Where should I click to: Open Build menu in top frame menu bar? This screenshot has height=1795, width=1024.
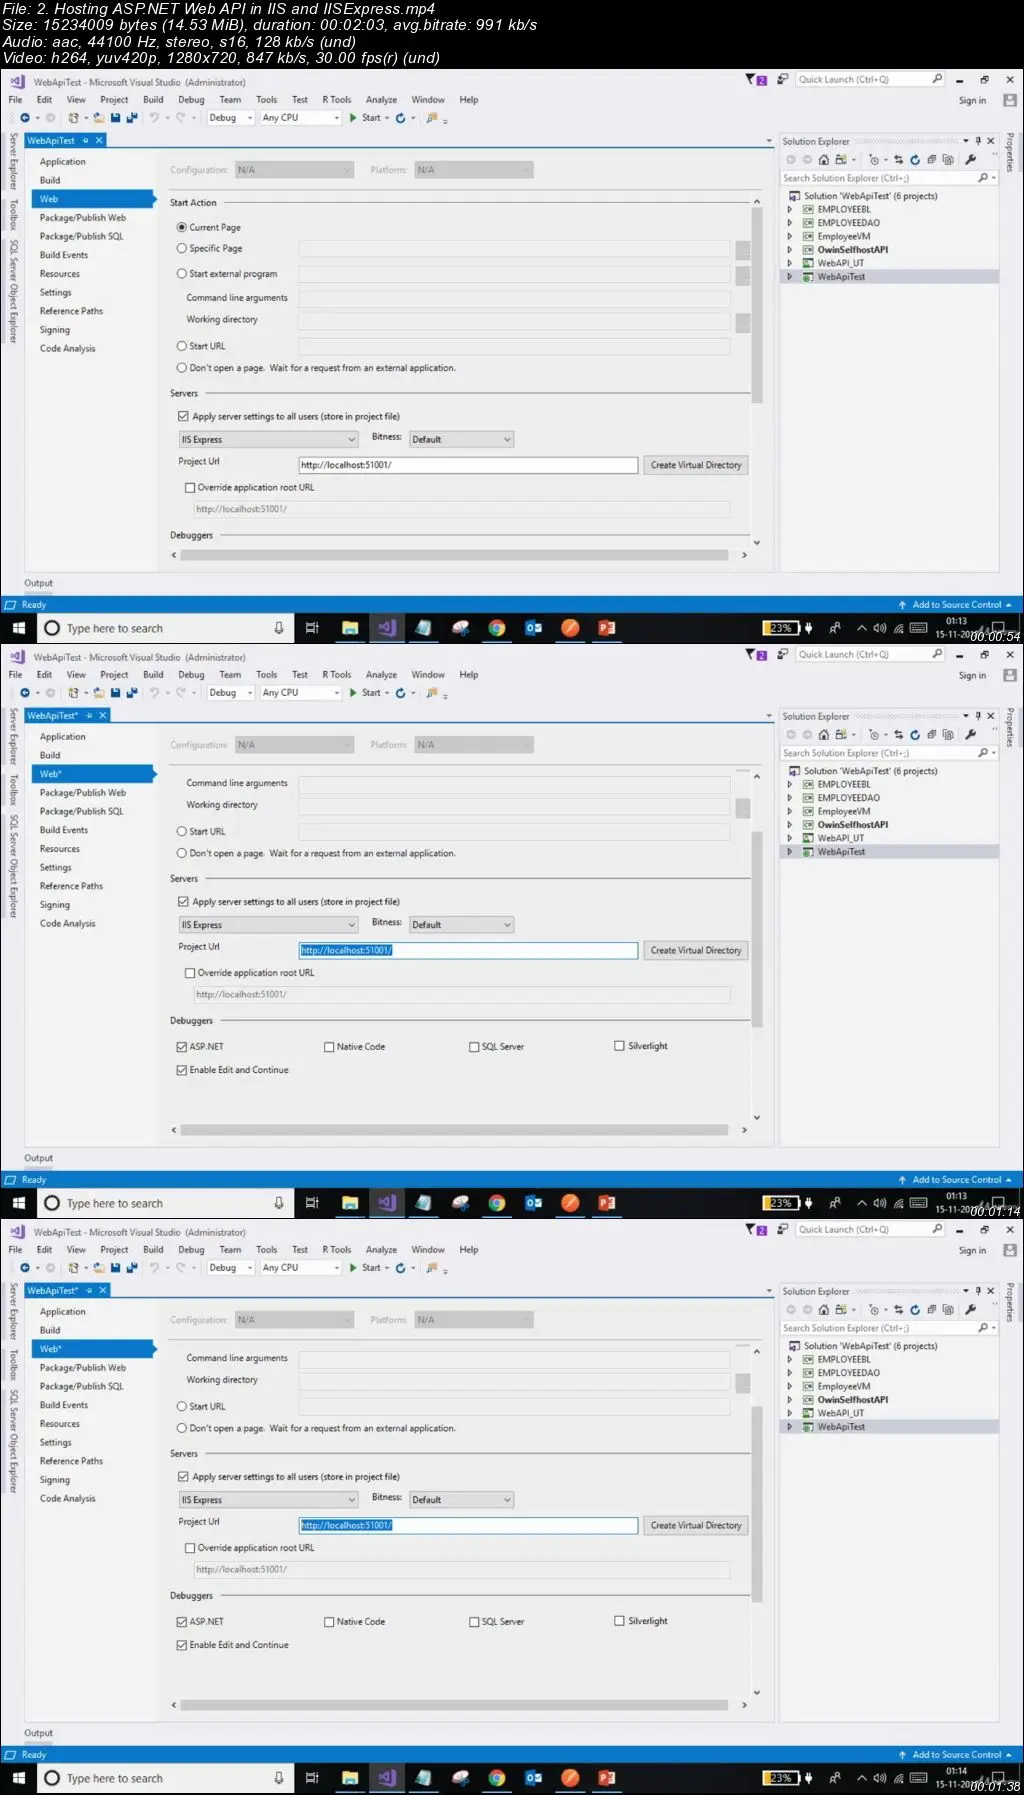click(153, 100)
